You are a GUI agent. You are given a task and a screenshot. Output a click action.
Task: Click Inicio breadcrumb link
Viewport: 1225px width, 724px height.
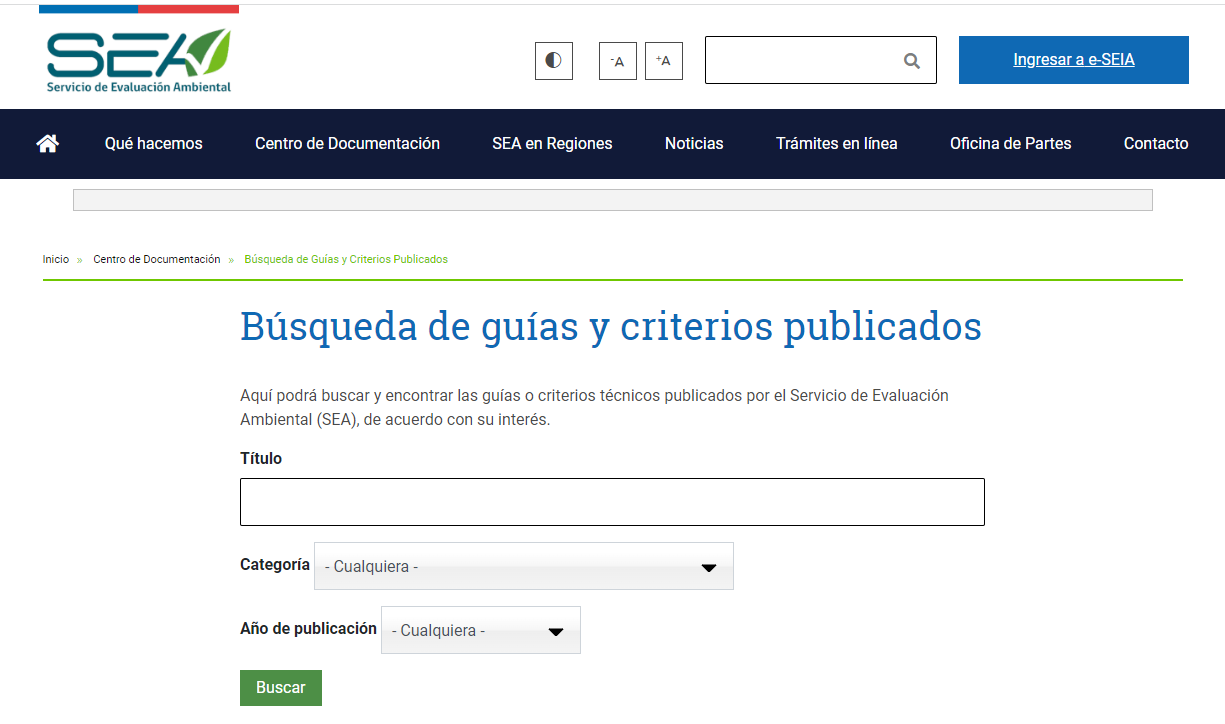[56, 259]
